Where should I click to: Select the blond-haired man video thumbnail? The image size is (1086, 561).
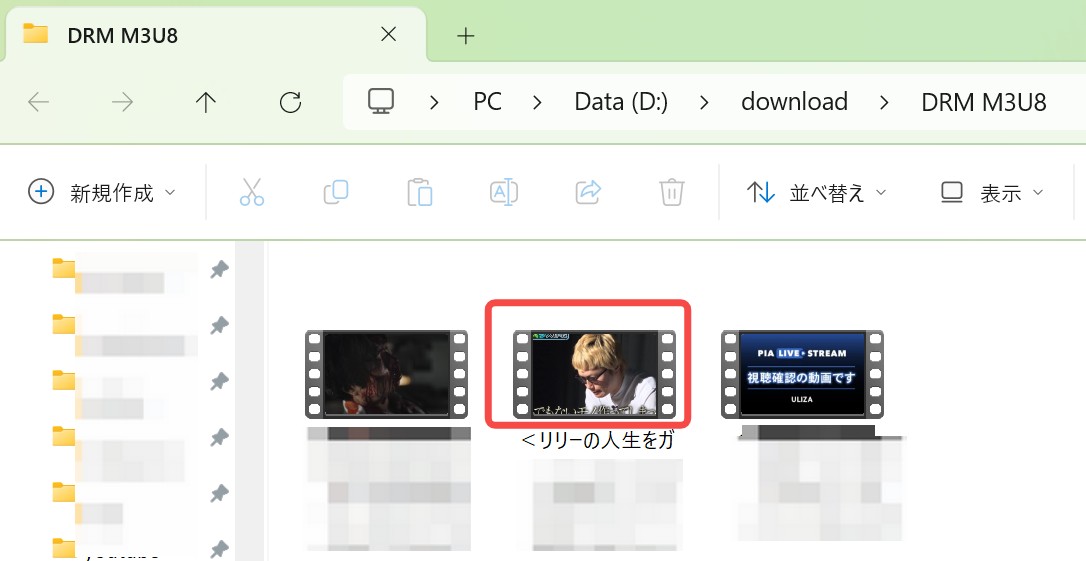point(594,374)
